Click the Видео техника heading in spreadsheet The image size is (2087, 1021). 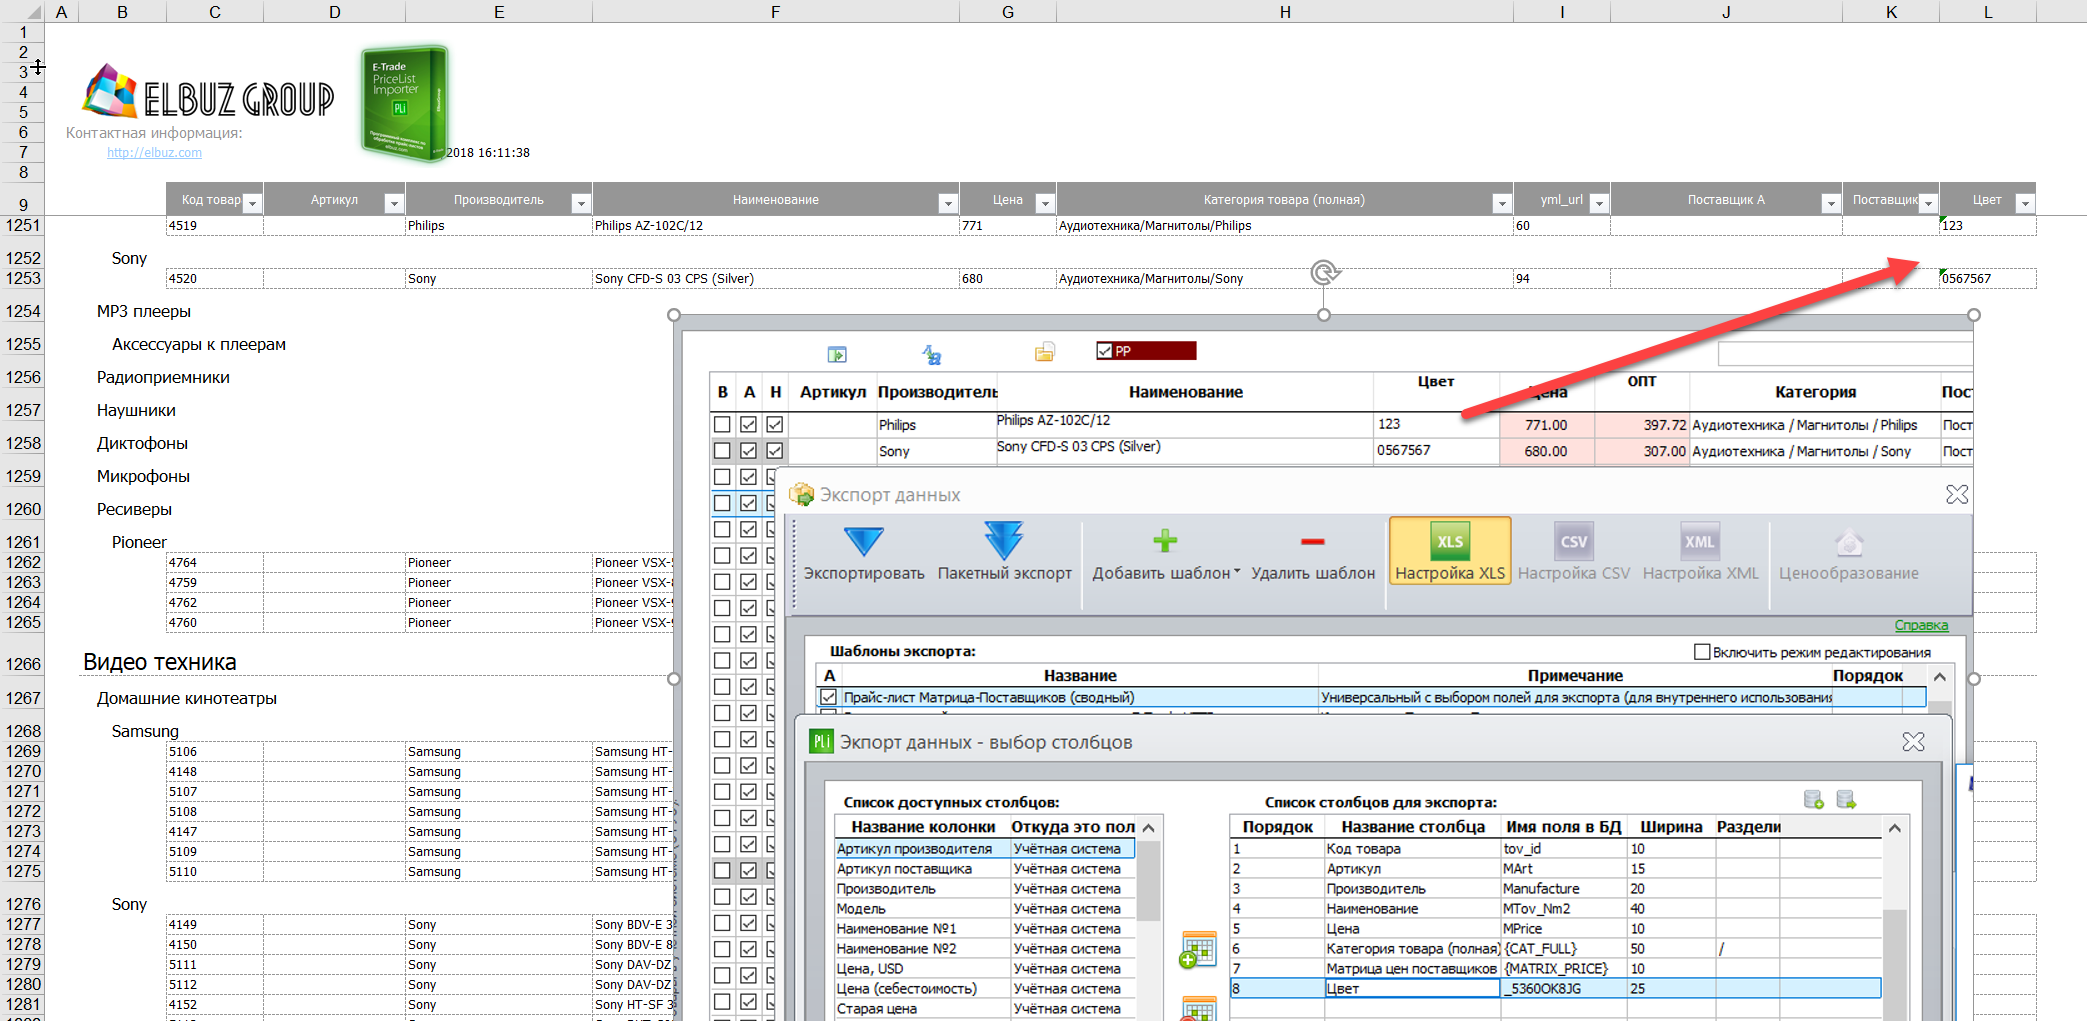pyautogui.click(x=160, y=662)
